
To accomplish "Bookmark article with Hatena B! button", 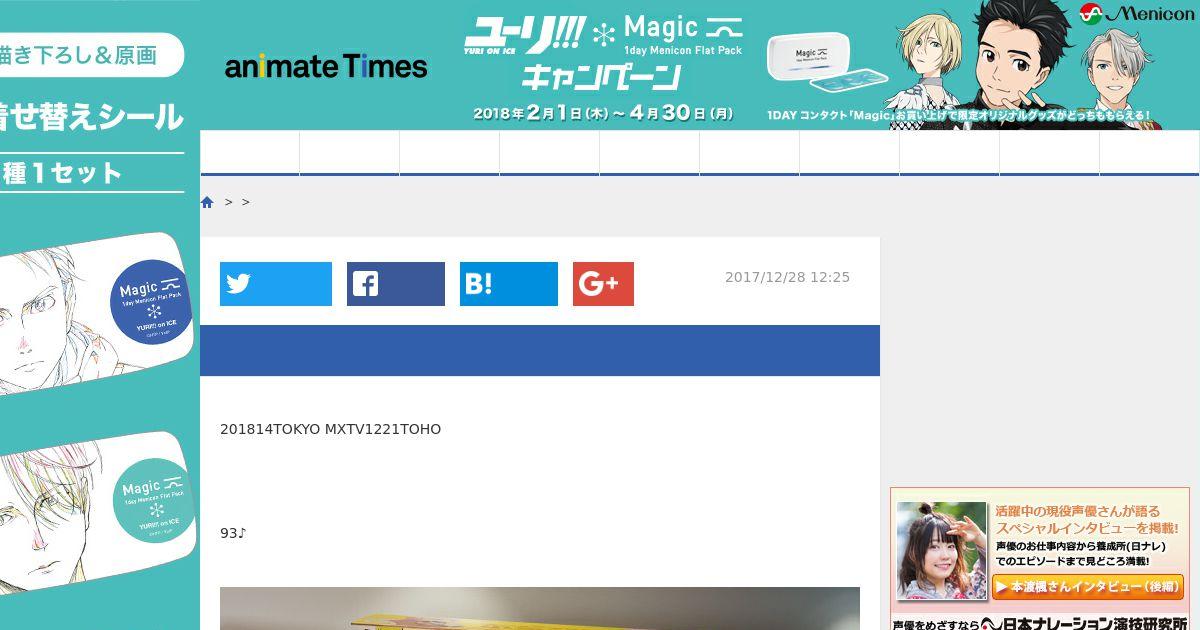I will pyautogui.click(x=509, y=284).
